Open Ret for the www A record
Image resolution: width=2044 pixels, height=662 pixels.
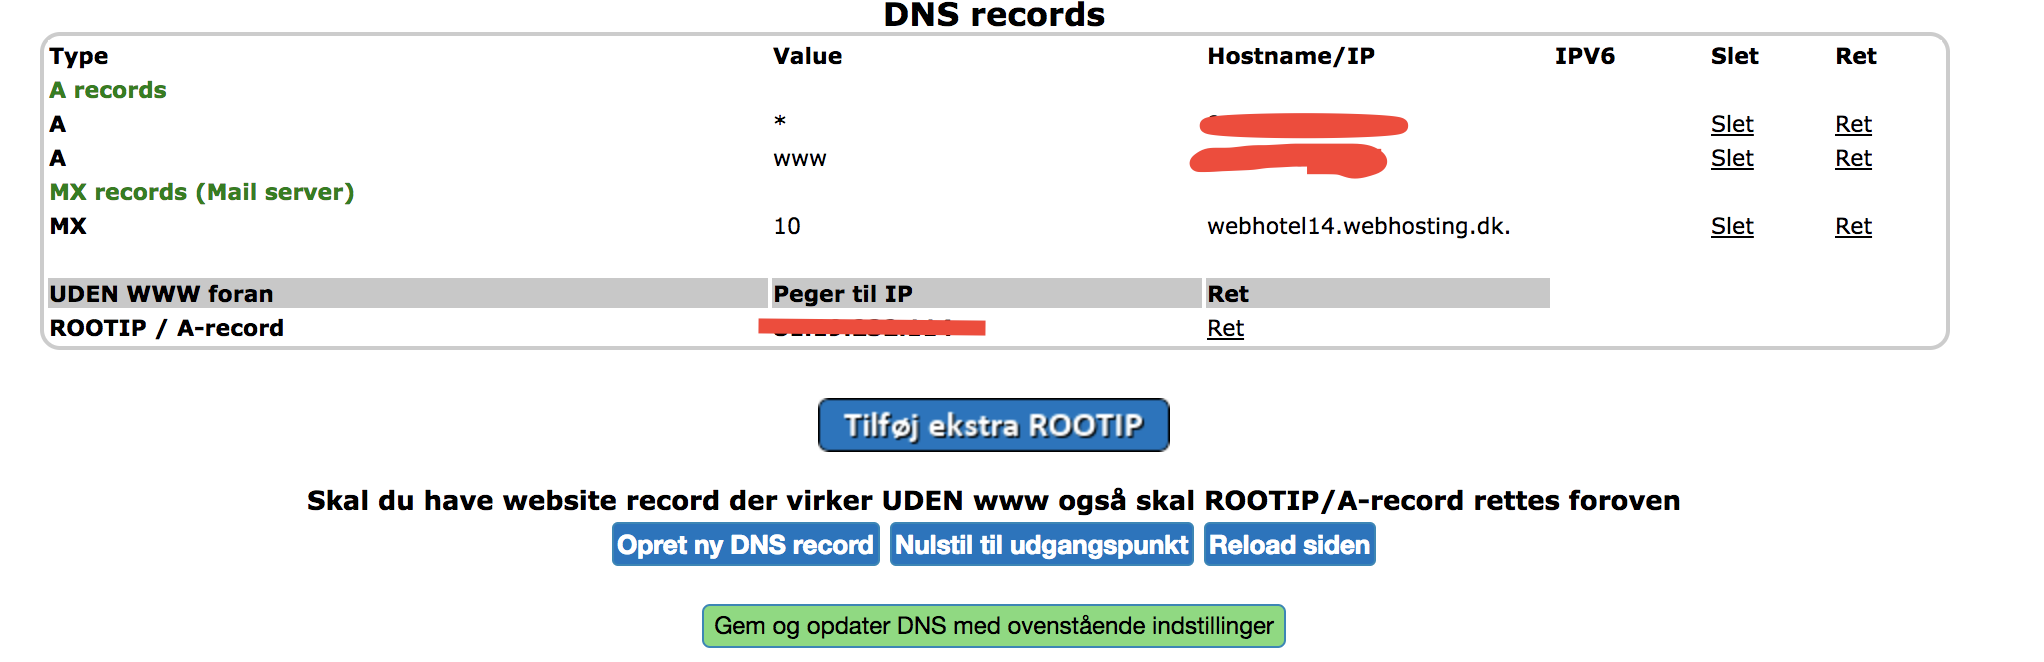(x=1852, y=158)
